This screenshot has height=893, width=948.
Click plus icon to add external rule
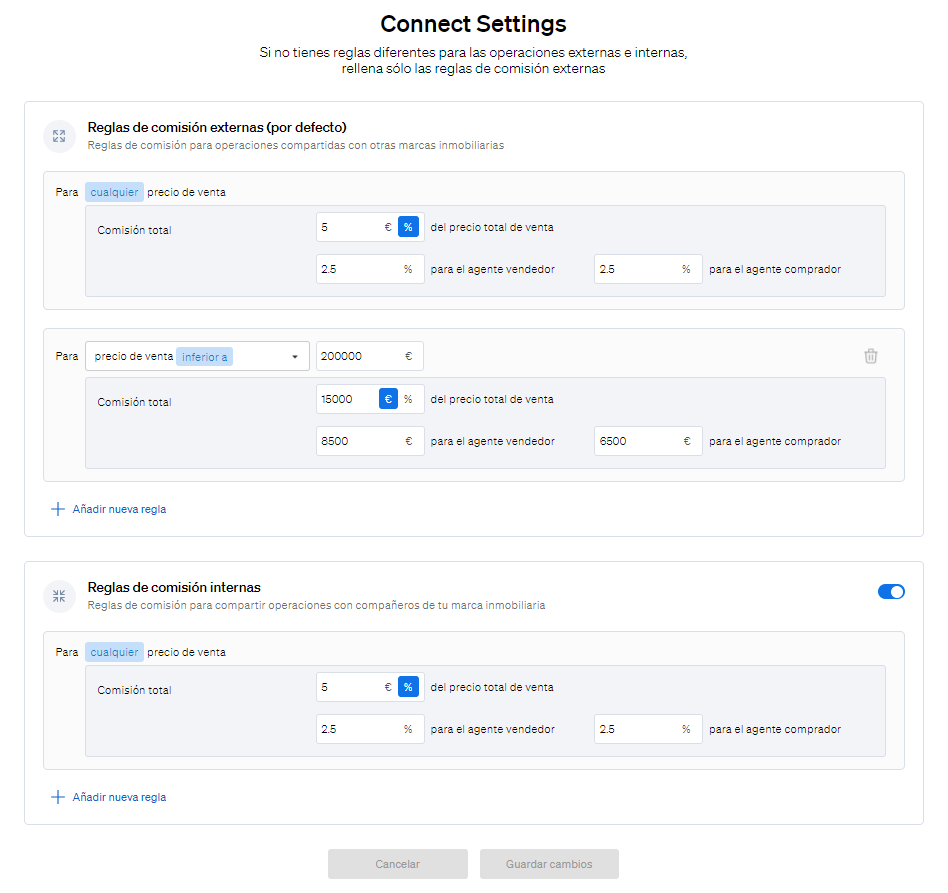[x=57, y=509]
